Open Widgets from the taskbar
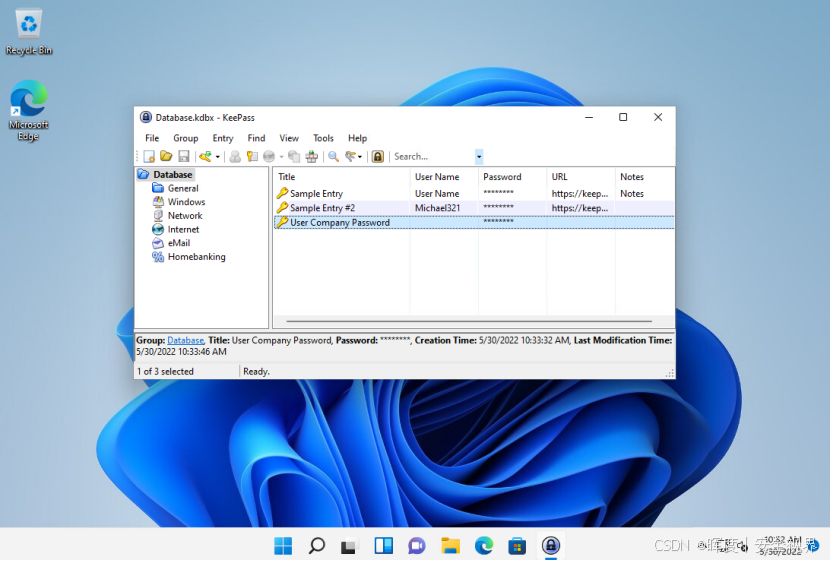 pos(383,546)
